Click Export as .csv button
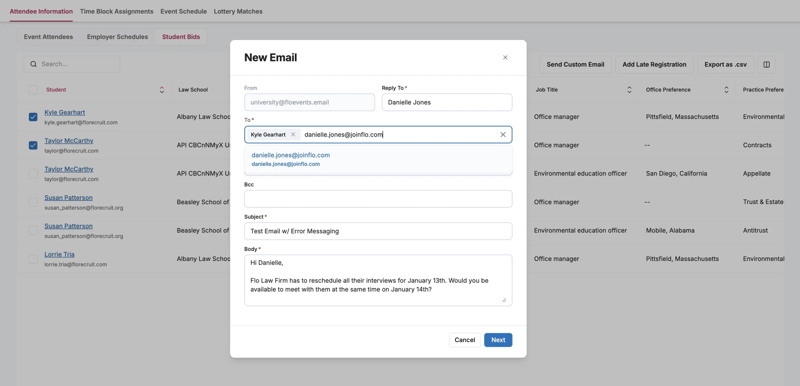This screenshot has width=800, height=386. (x=726, y=65)
